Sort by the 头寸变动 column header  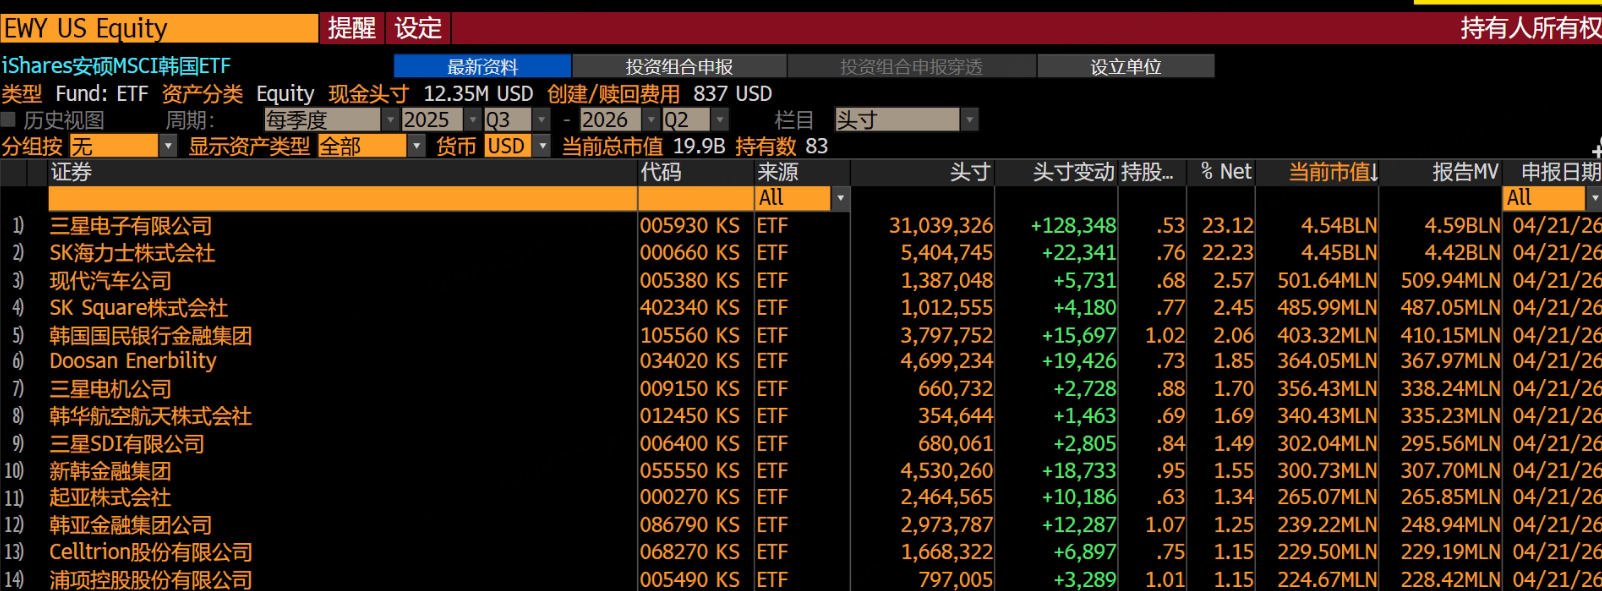(x=1057, y=172)
